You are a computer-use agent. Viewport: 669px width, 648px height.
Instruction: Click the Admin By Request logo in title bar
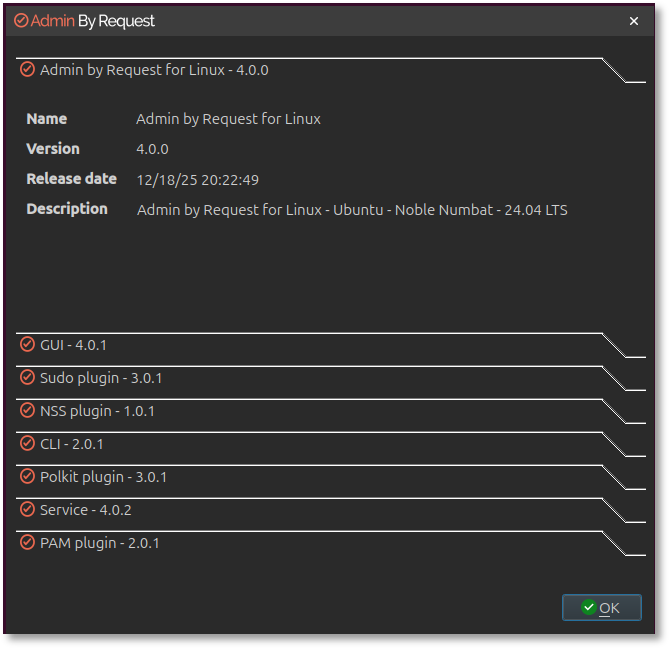click(x=21, y=21)
